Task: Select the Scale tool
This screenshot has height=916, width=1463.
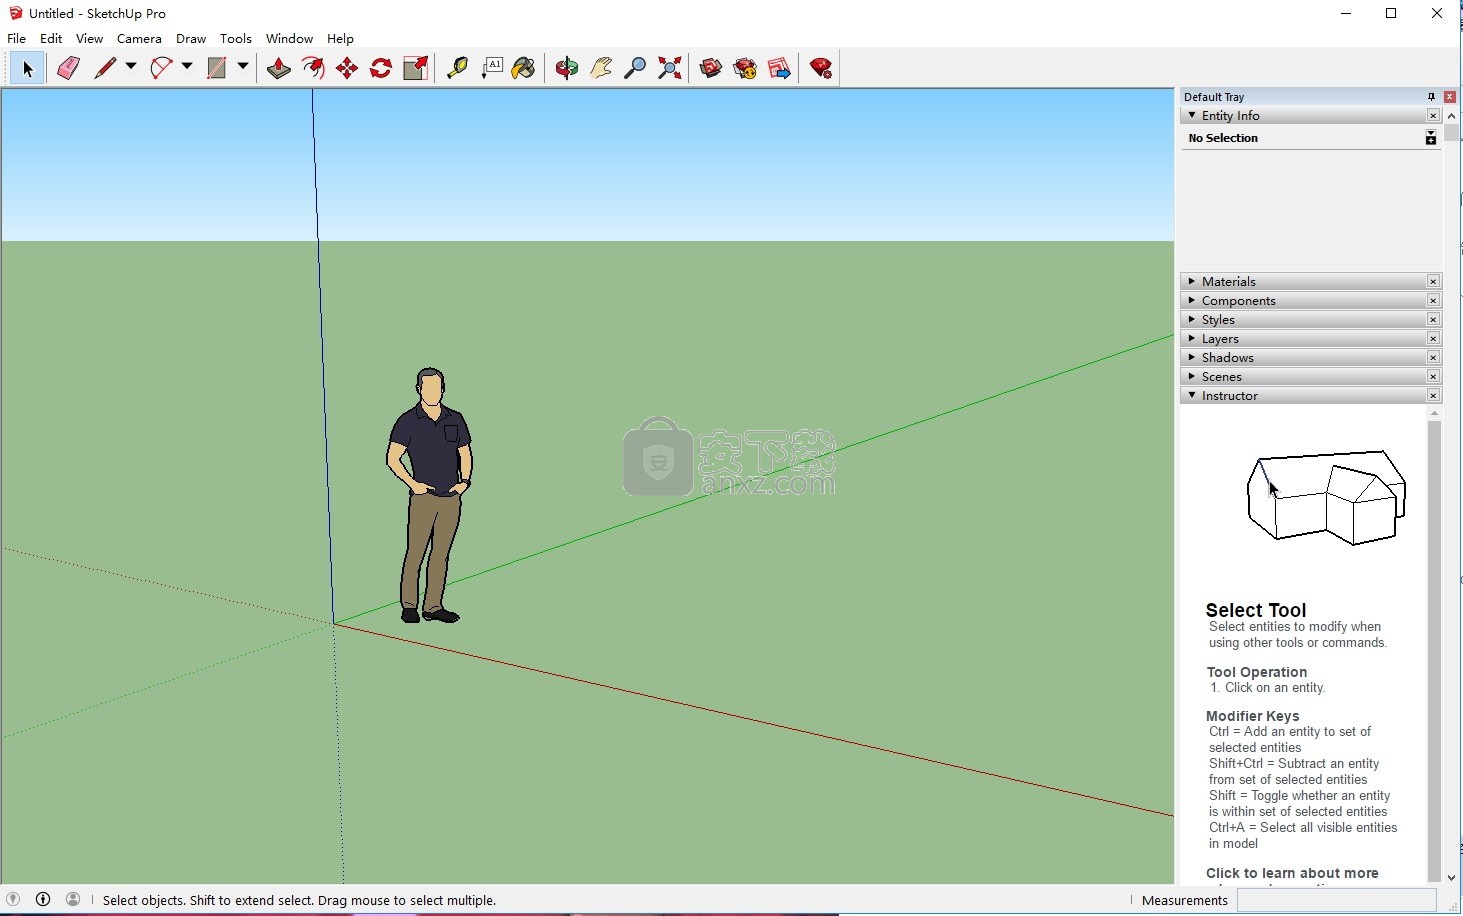Action: [x=415, y=68]
